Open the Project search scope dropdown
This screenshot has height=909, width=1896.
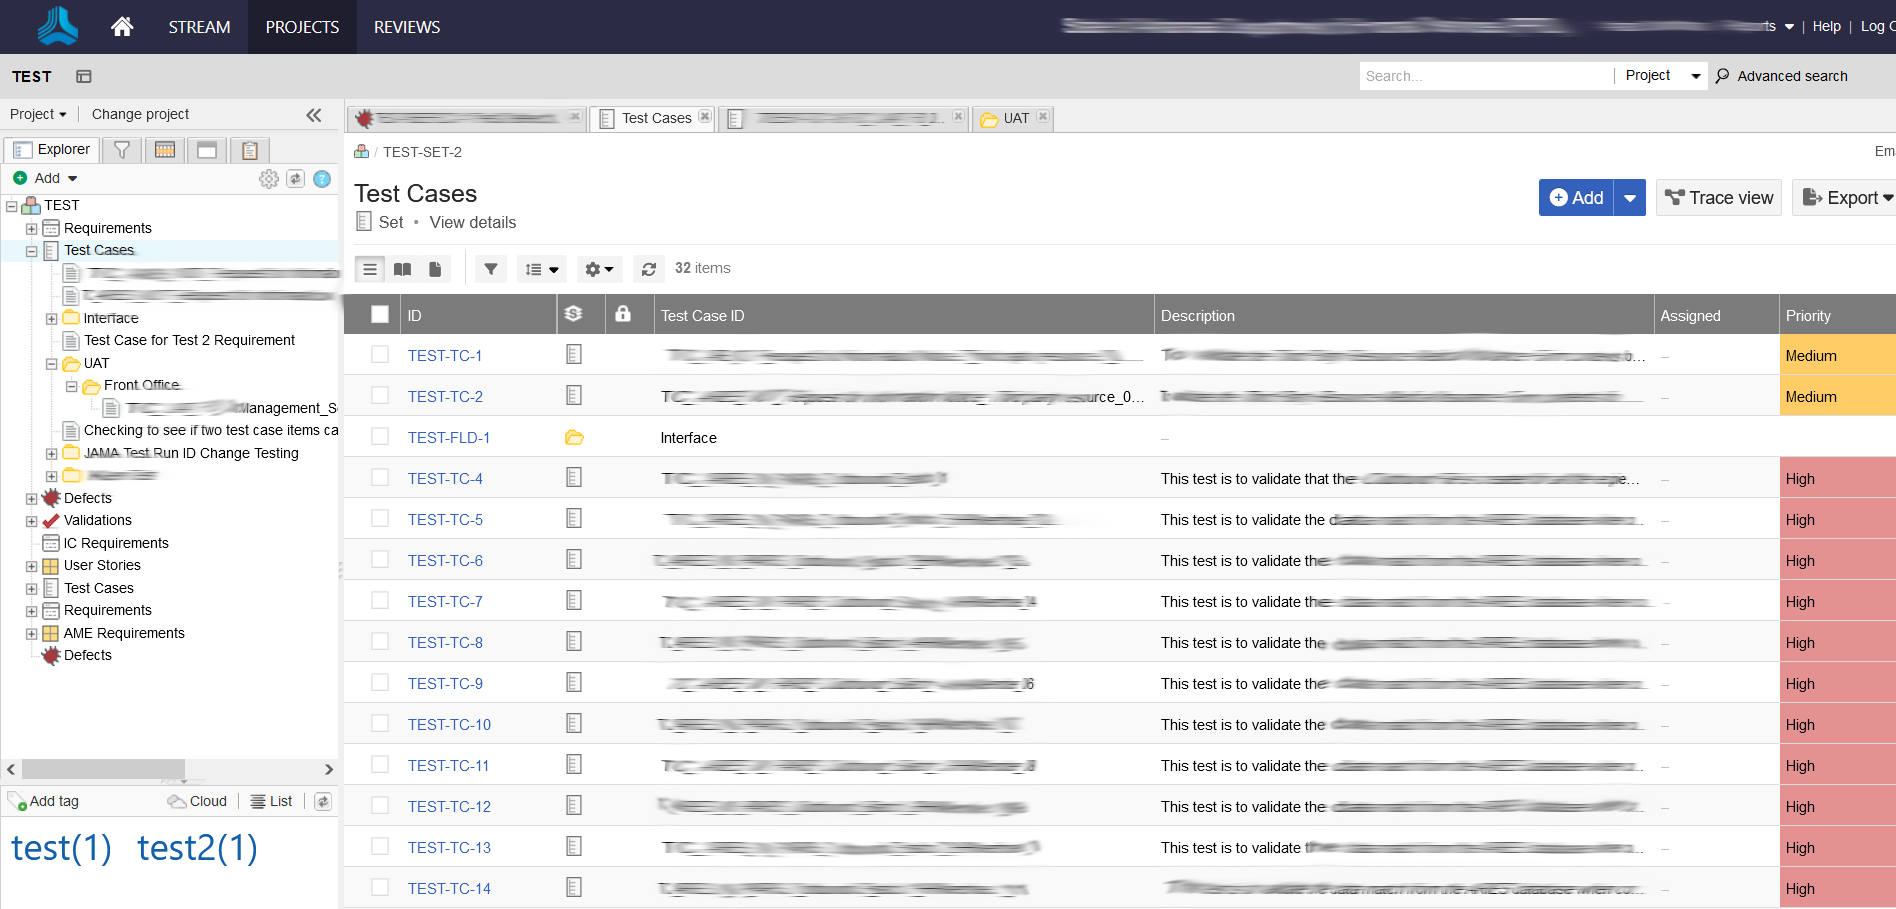click(x=1662, y=76)
